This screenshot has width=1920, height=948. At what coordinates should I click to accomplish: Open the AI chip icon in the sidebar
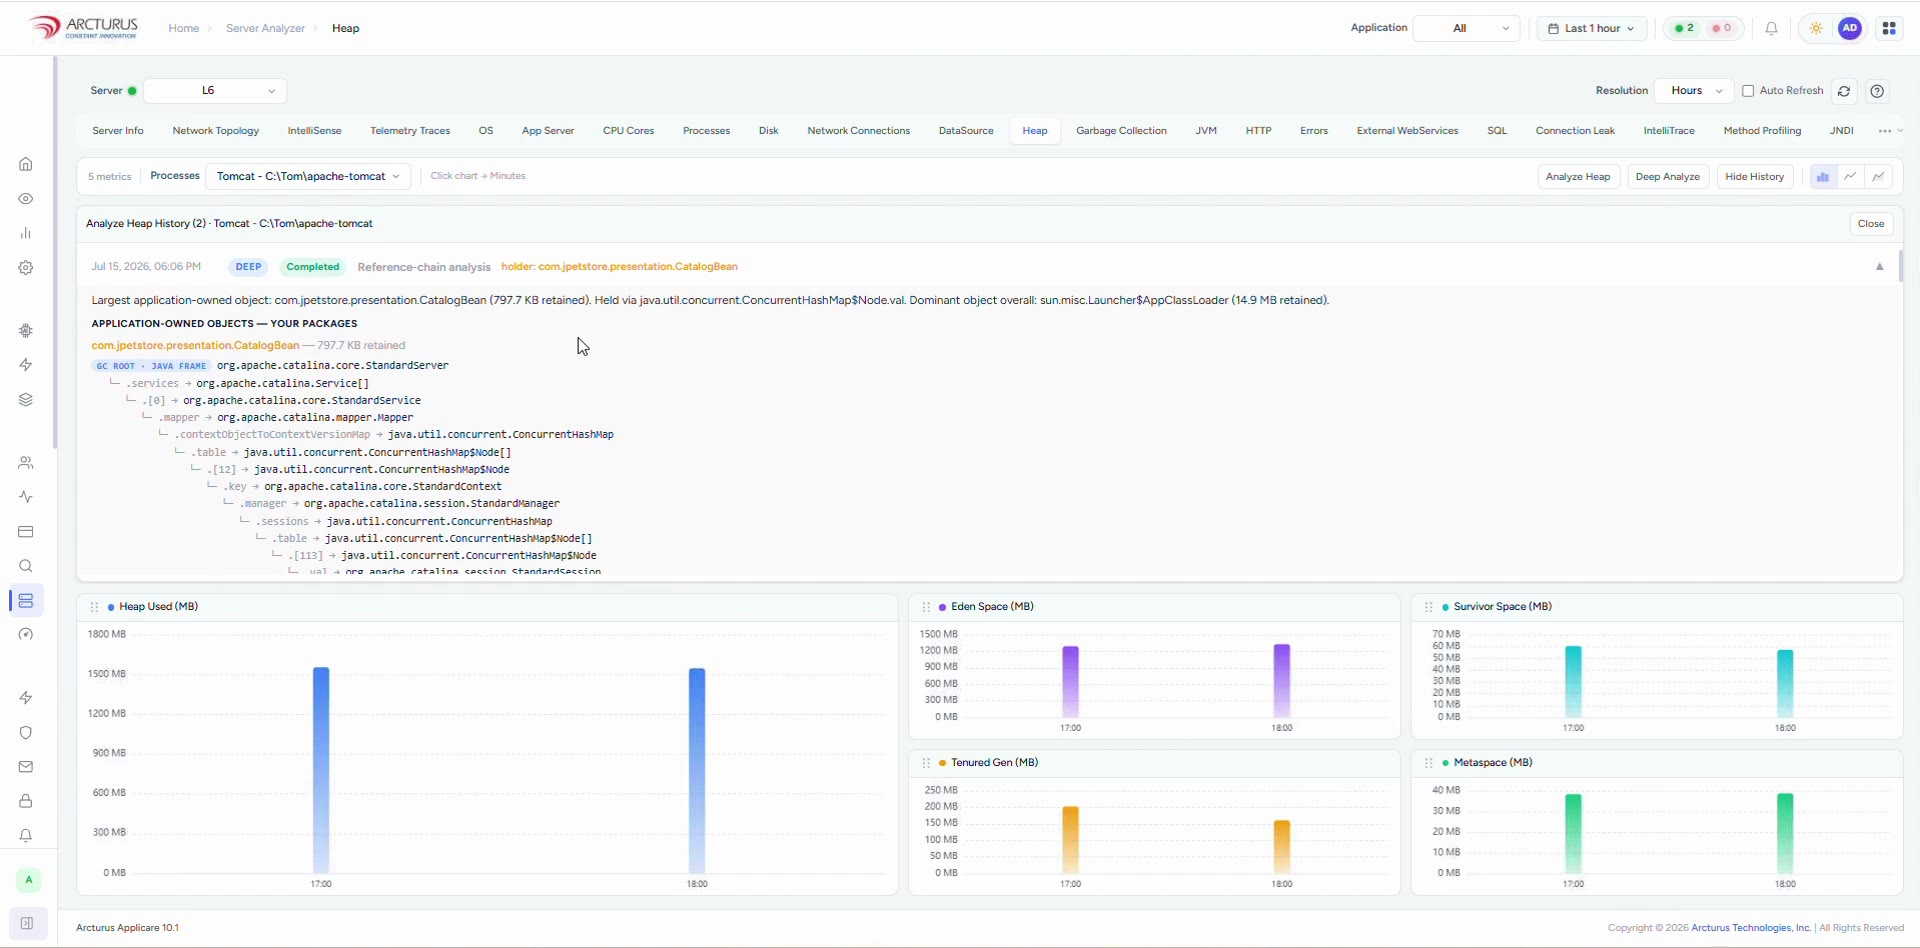[x=26, y=331]
